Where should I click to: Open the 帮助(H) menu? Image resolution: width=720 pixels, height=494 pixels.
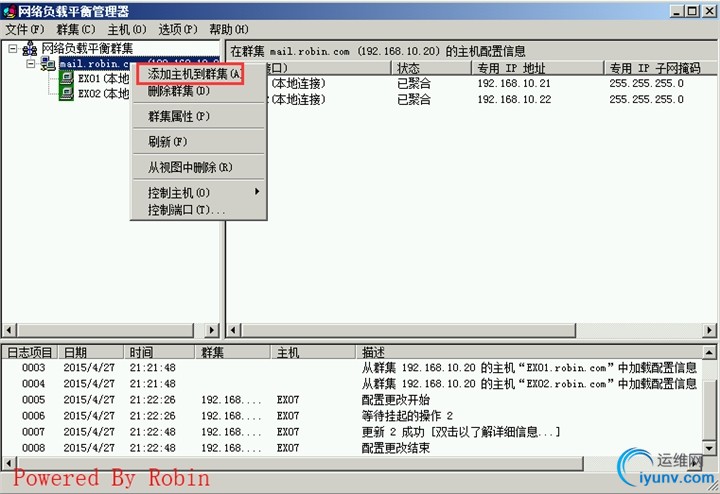tap(229, 30)
